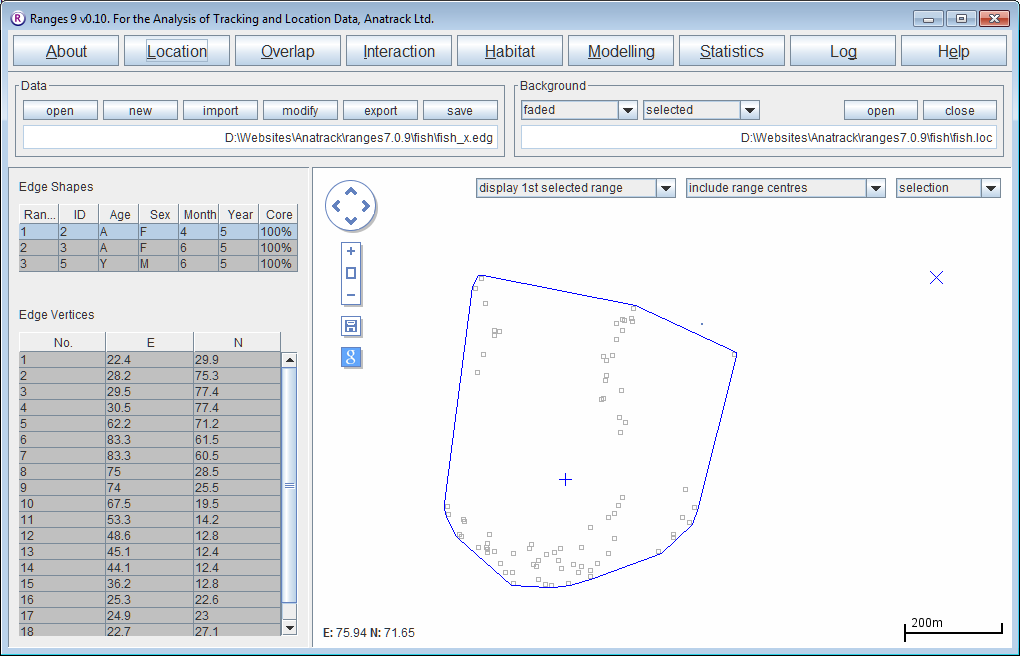This screenshot has width=1020, height=656.
Task: Click the Background close button
Action: tap(959, 111)
